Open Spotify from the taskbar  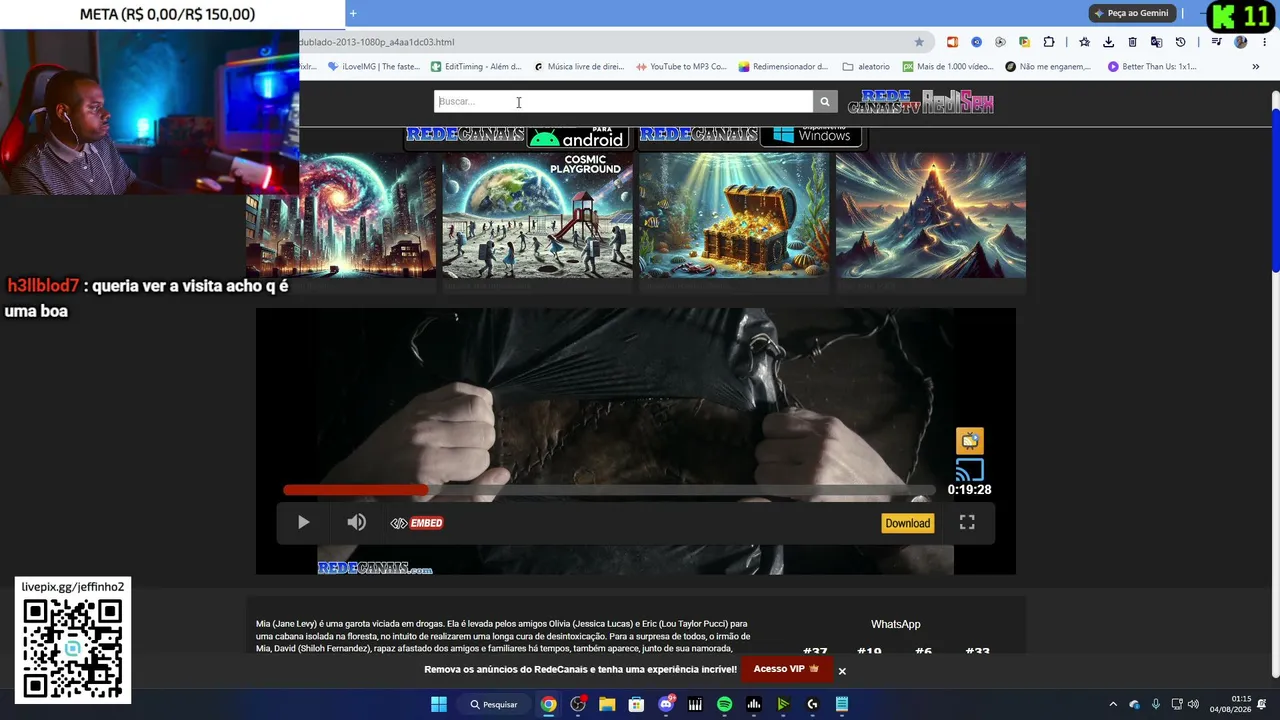click(724, 704)
